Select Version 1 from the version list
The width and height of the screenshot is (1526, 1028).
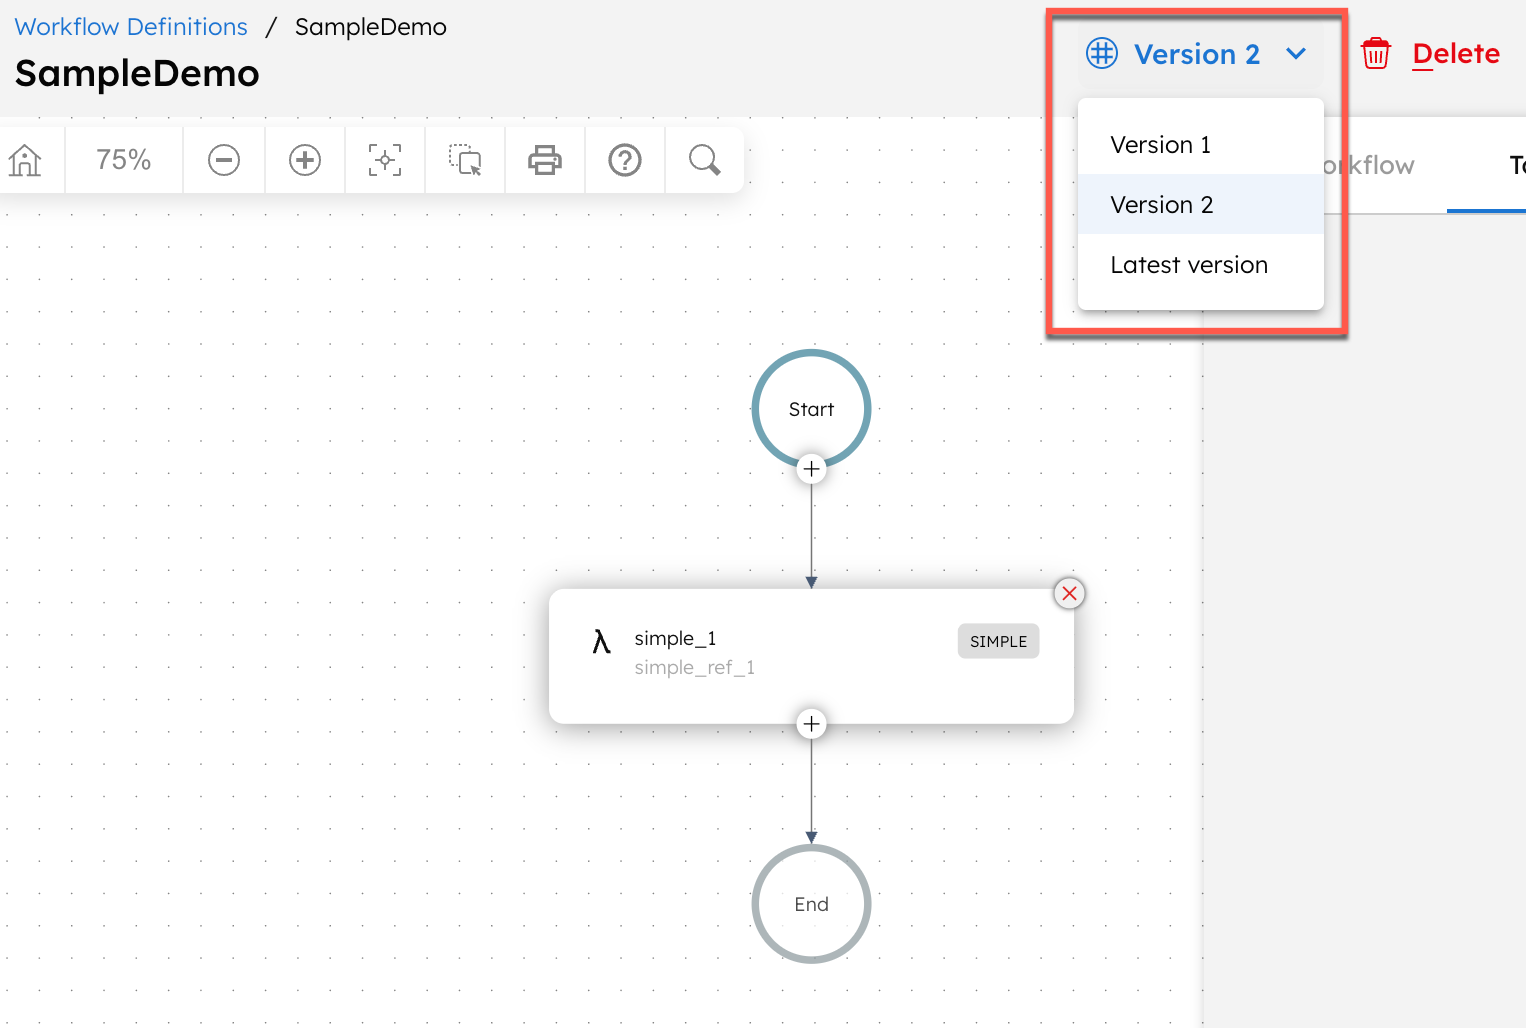[x=1160, y=144]
